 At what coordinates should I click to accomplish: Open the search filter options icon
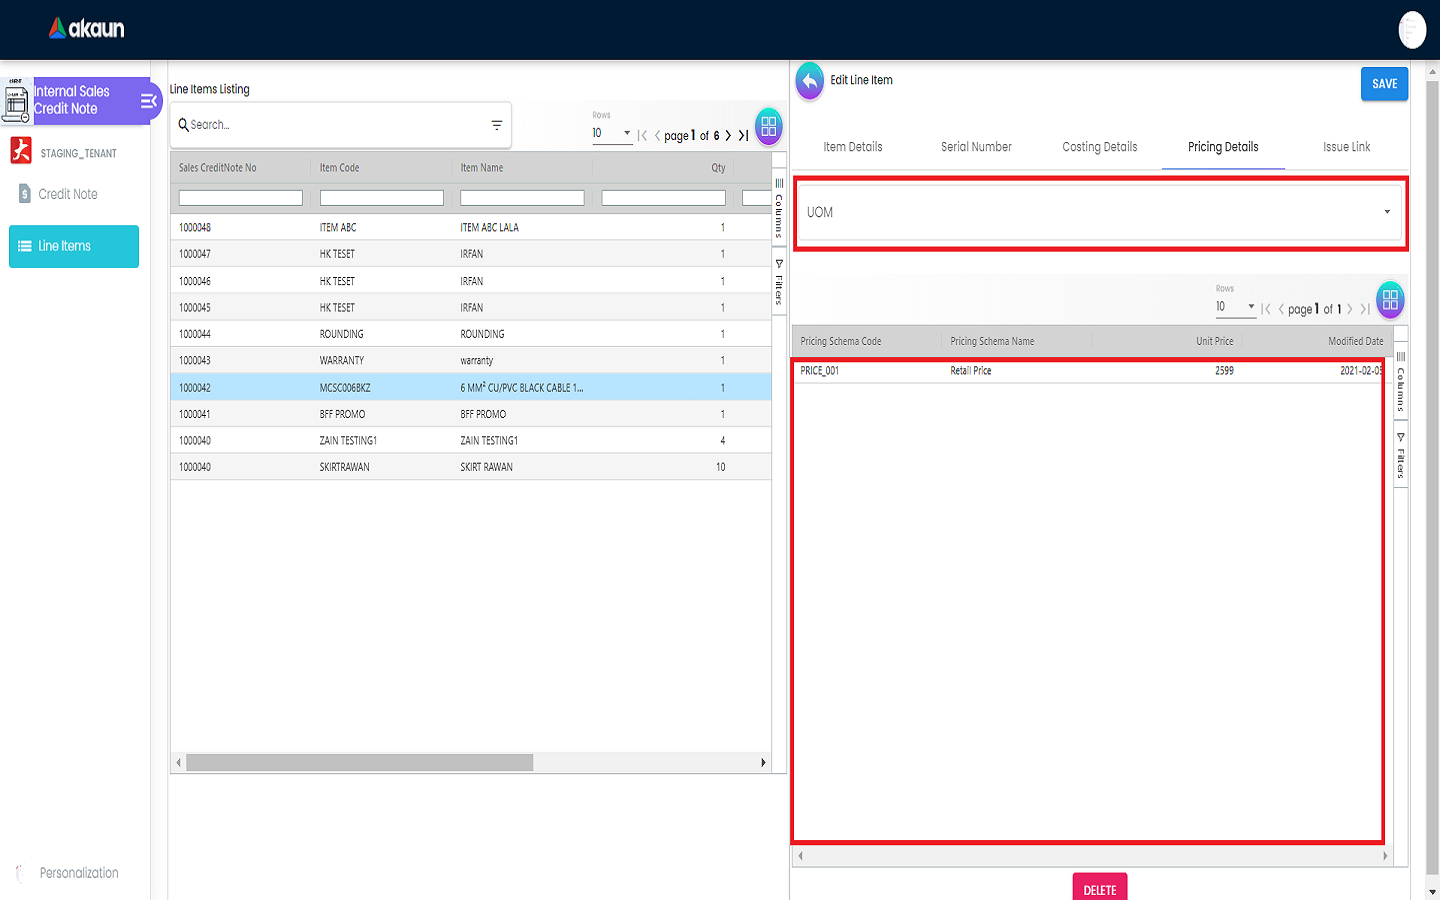click(496, 125)
